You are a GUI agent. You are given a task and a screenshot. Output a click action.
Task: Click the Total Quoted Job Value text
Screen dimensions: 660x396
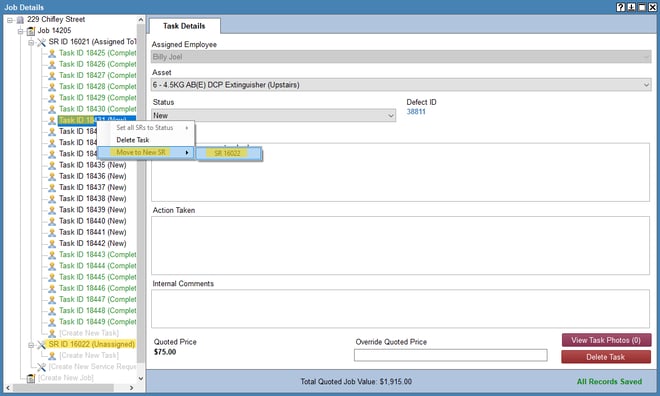(356, 382)
